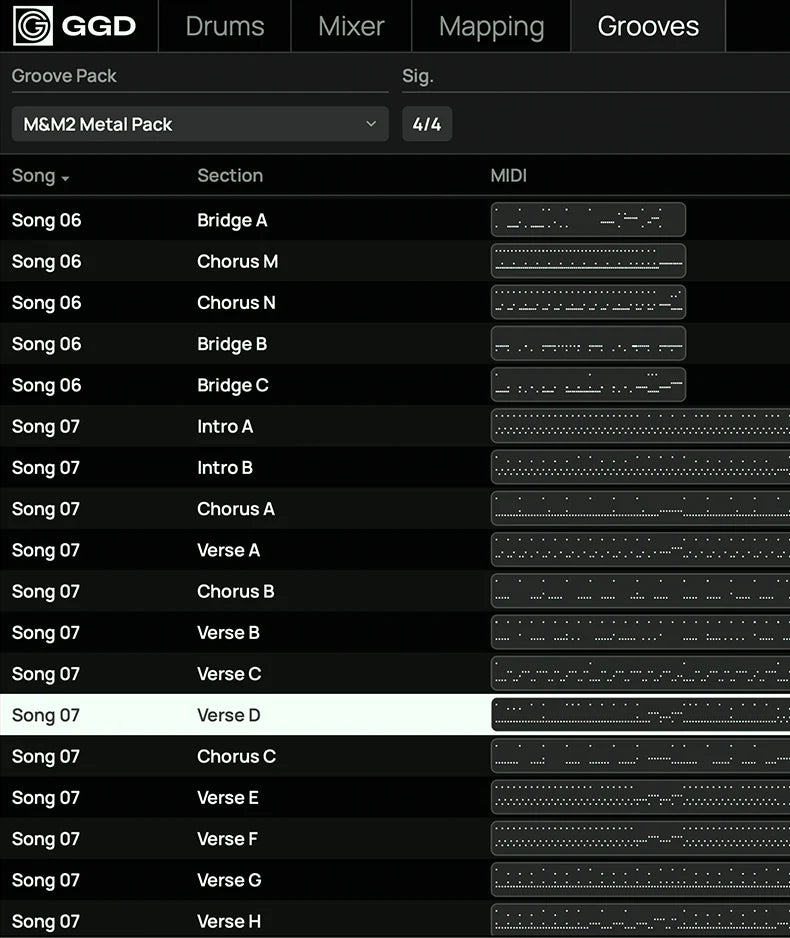The height and width of the screenshot is (938, 790).
Task: Click the GGD logo icon
Action: (33, 26)
